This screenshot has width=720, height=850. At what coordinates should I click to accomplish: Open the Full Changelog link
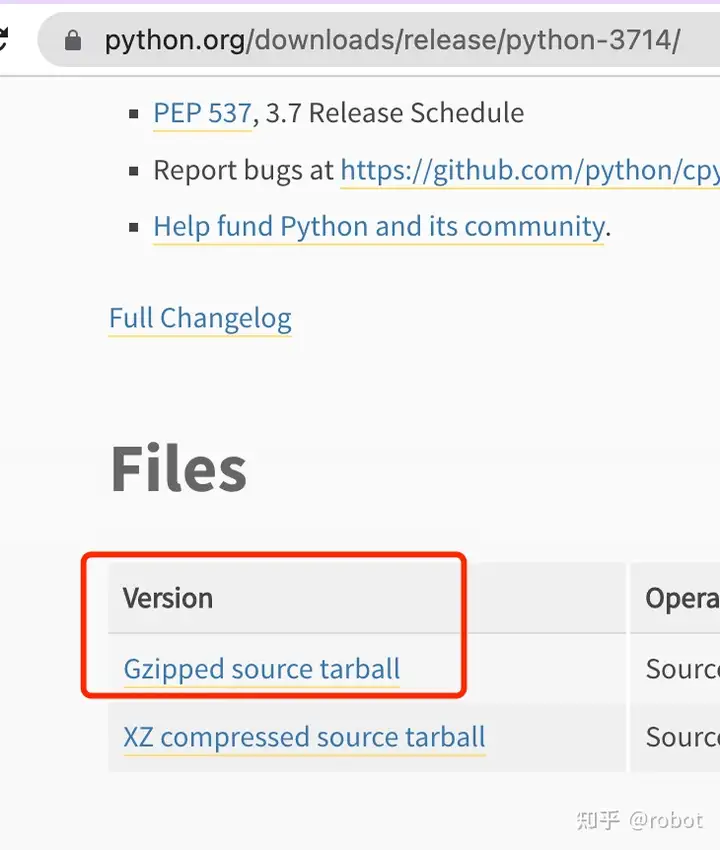[x=200, y=319]
